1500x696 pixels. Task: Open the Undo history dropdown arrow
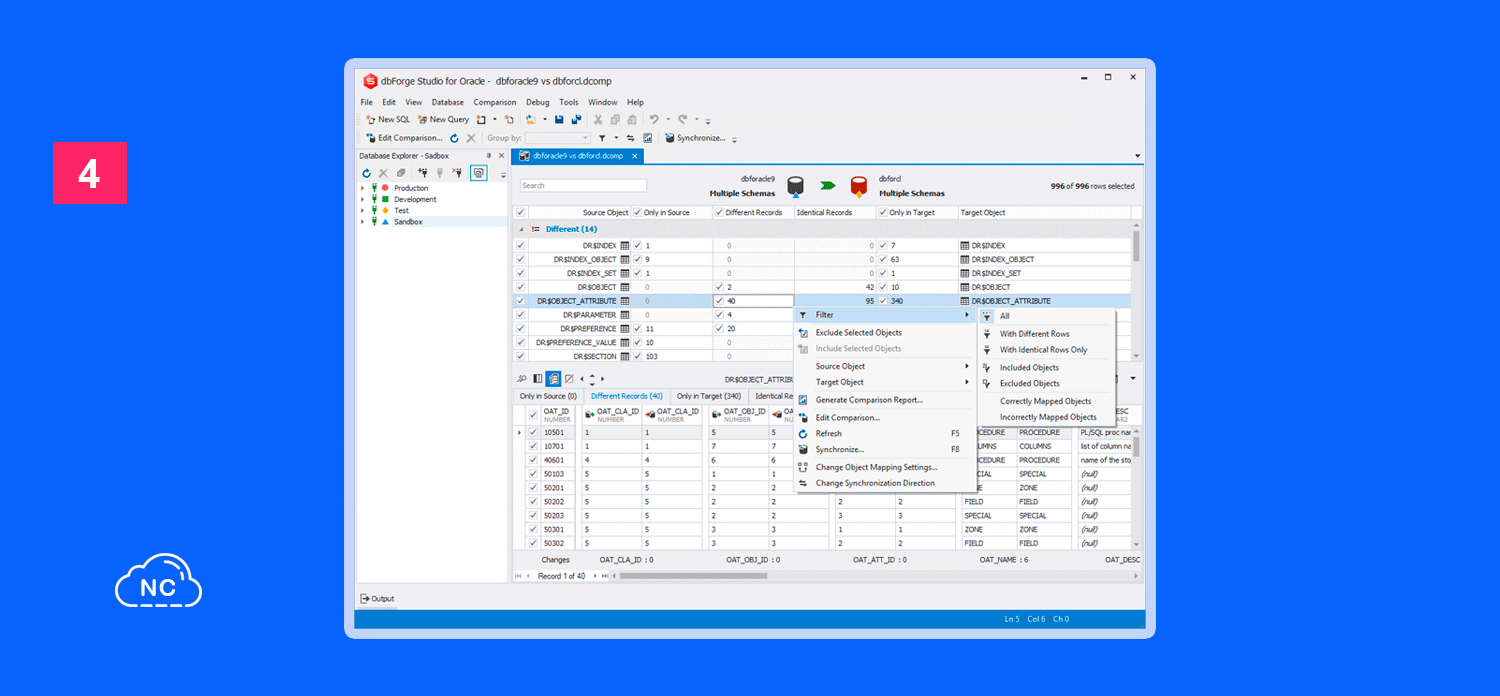pyautogui.click(x=668, y=119)
